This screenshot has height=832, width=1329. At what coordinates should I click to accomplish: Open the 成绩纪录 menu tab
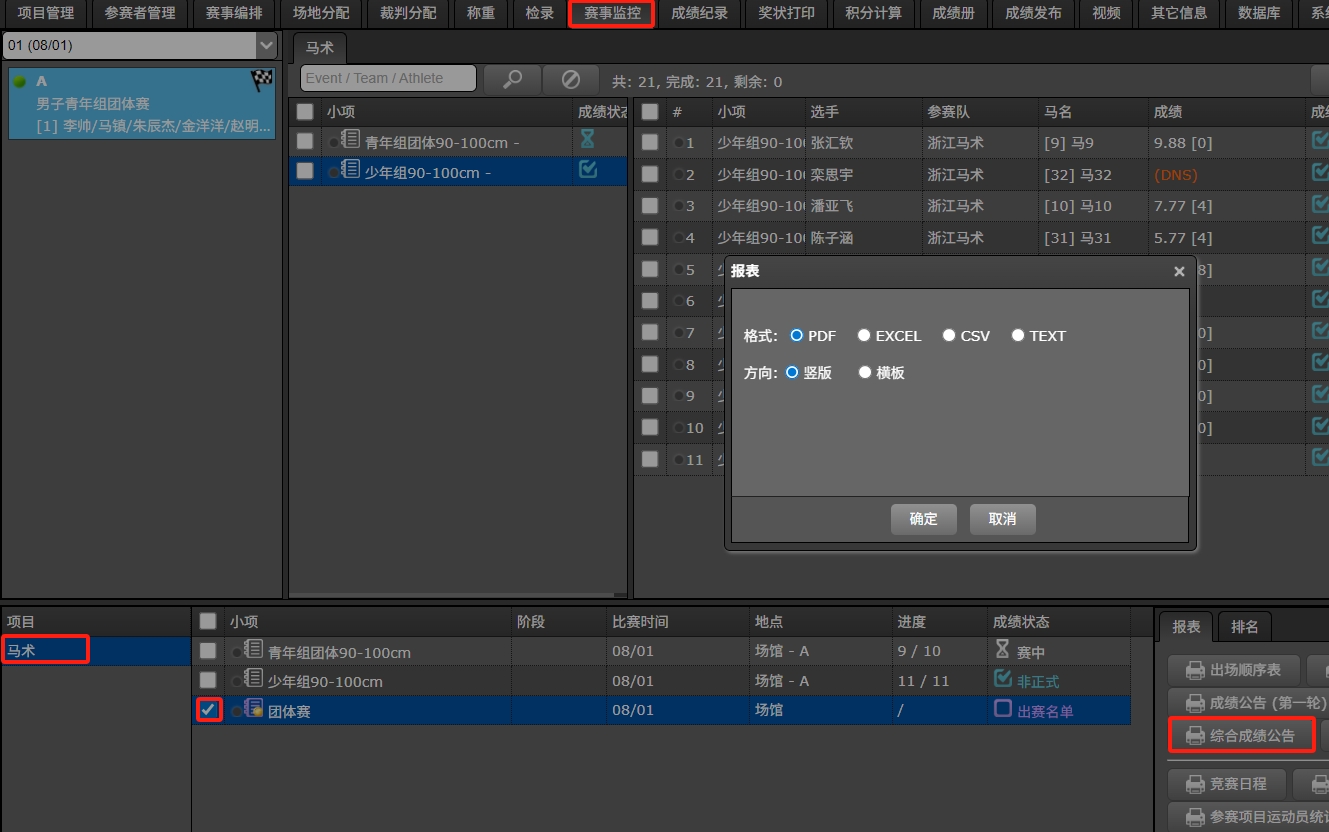699,13
